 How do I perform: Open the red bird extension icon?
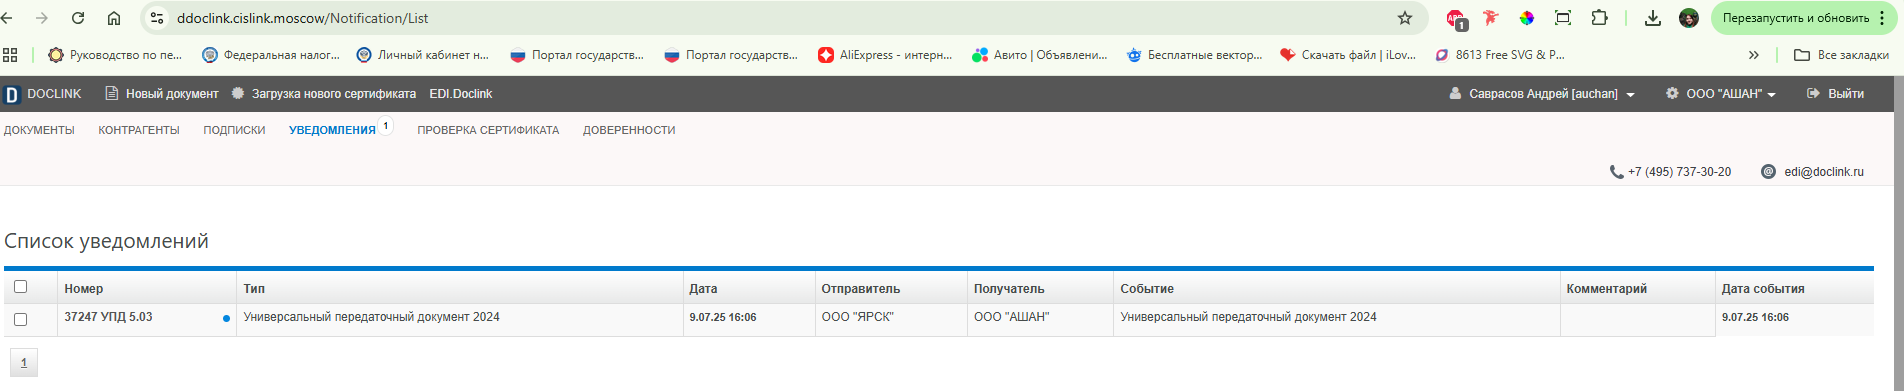click(x=1491, y=18)
